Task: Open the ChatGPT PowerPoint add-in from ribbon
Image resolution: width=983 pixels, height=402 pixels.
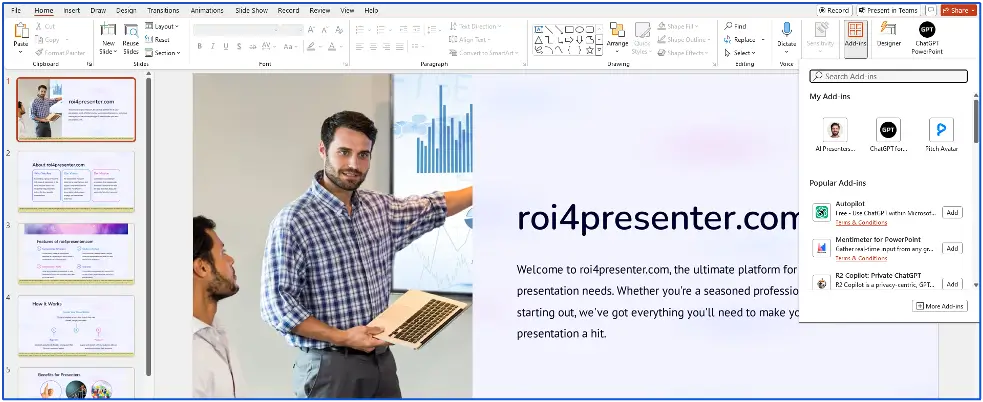Action: pyautogui.click(x=927, y=32)
